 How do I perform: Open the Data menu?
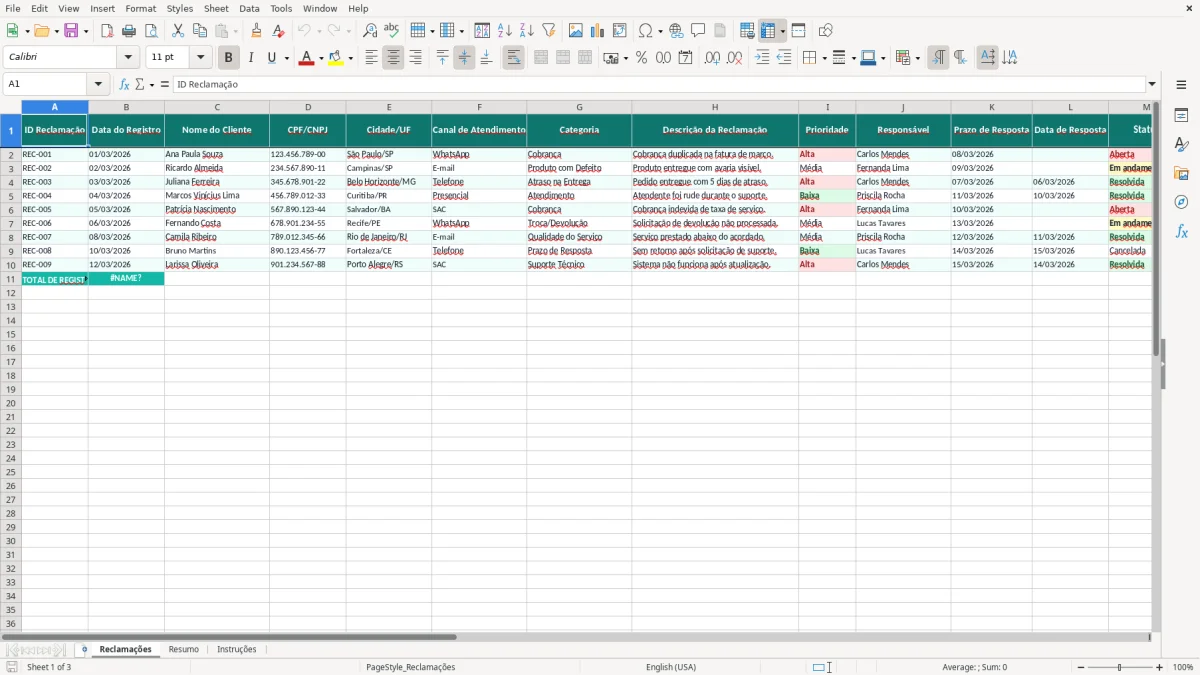(x=249, y=8)
